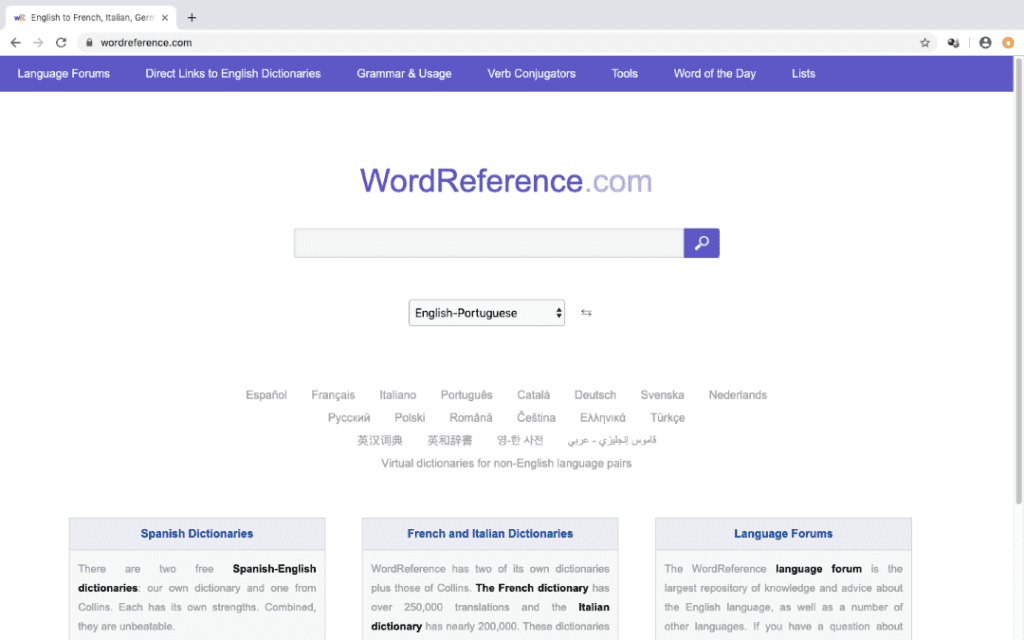
Task: Click the Deutsch language link
Action: 595,395
